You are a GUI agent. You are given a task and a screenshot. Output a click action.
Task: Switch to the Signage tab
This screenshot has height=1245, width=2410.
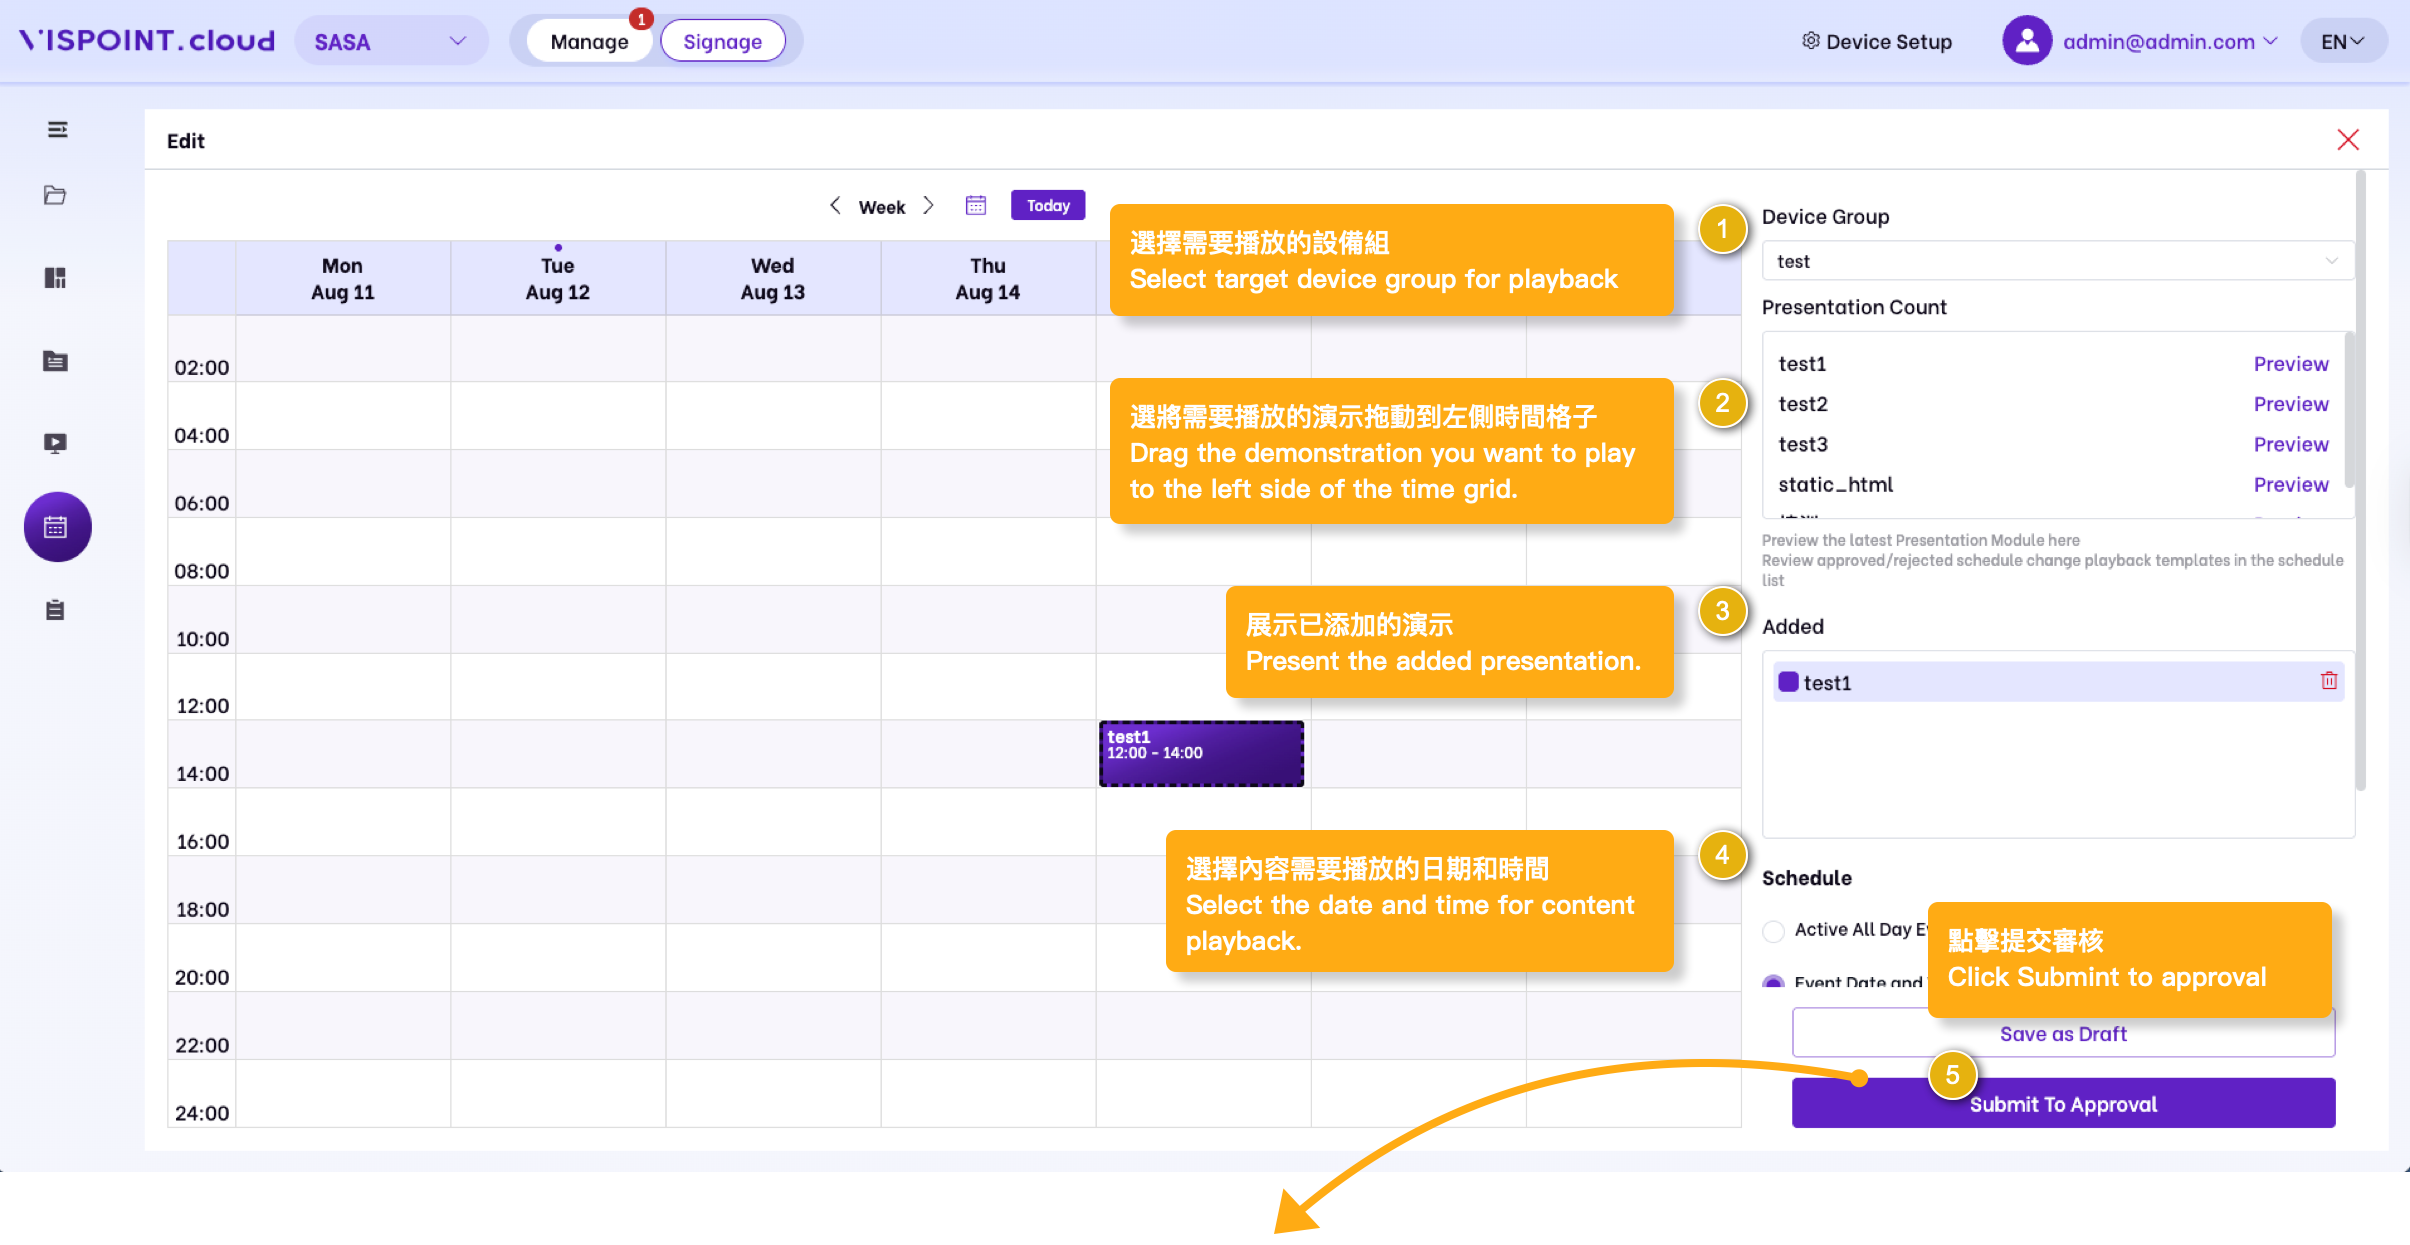pos(722,41)
